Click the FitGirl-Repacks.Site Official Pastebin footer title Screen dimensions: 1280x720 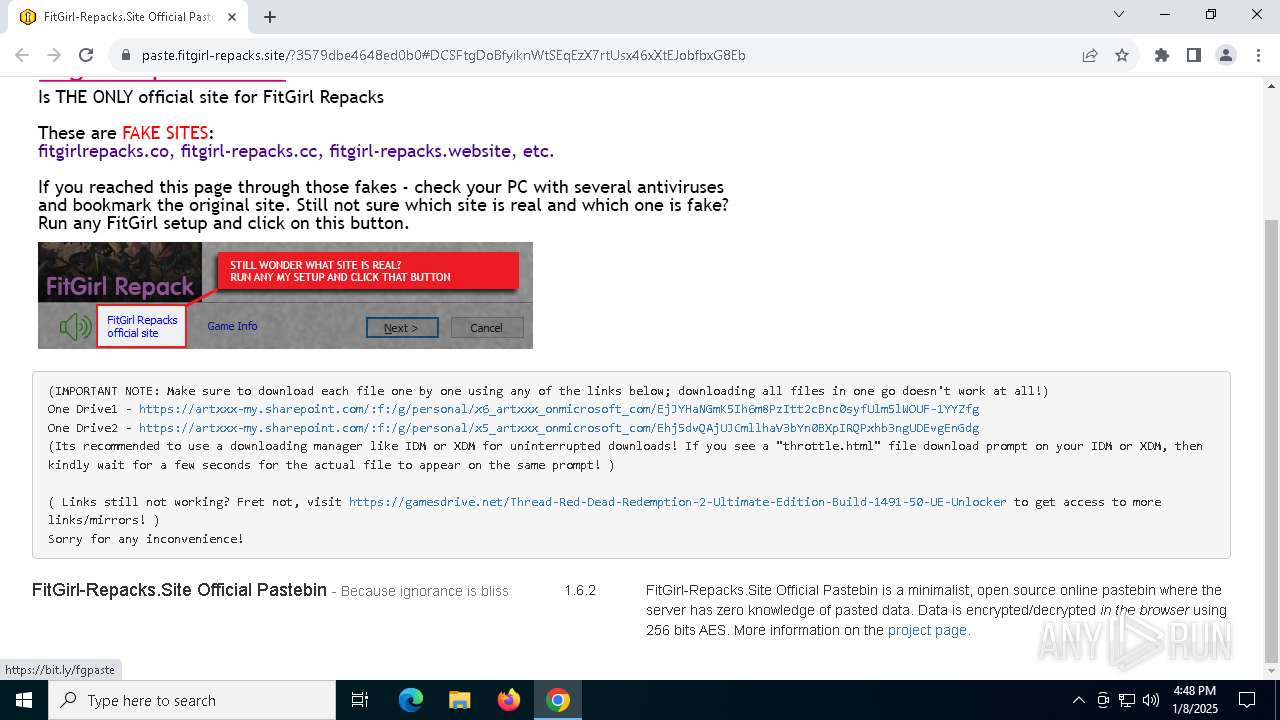(x=180, y=590)
